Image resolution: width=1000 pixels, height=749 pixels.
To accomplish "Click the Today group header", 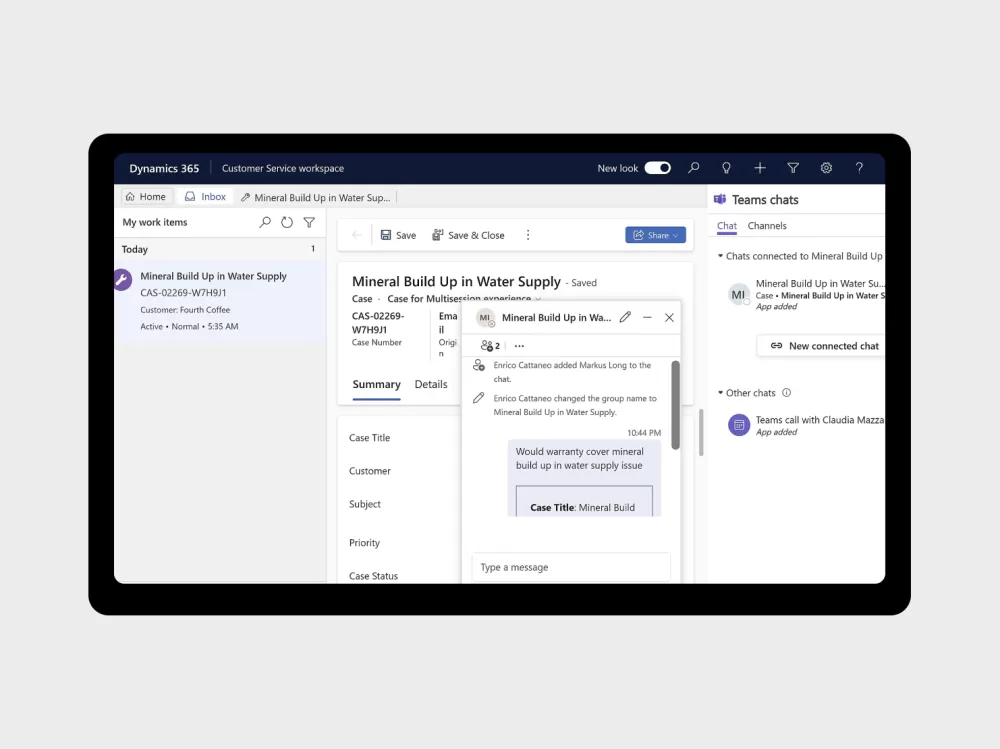I will point(220,249).
